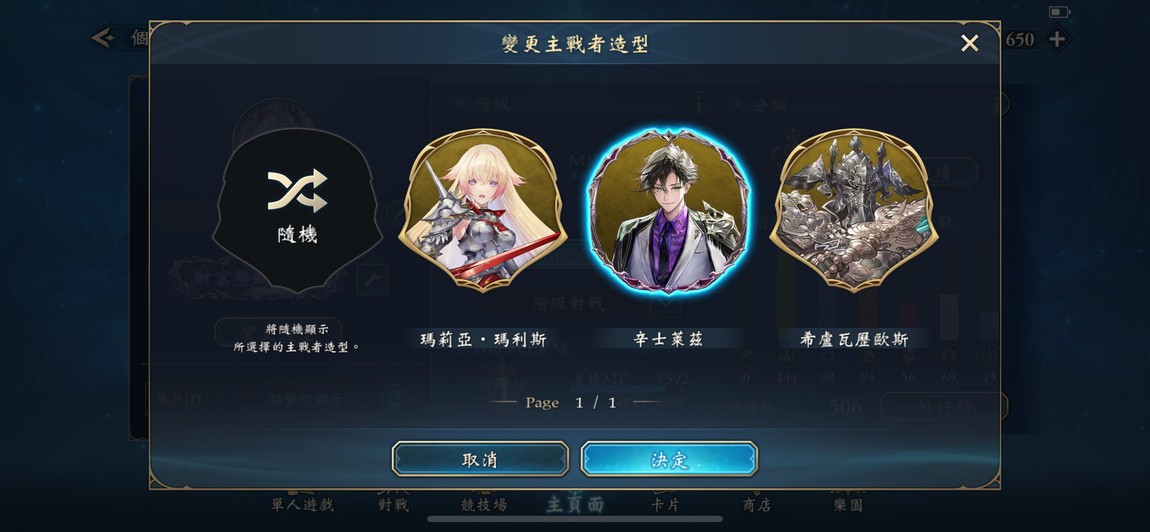Tap the back arrow at top left
The height and width of the screenshot is (532, 1150).
click(103, 37)
